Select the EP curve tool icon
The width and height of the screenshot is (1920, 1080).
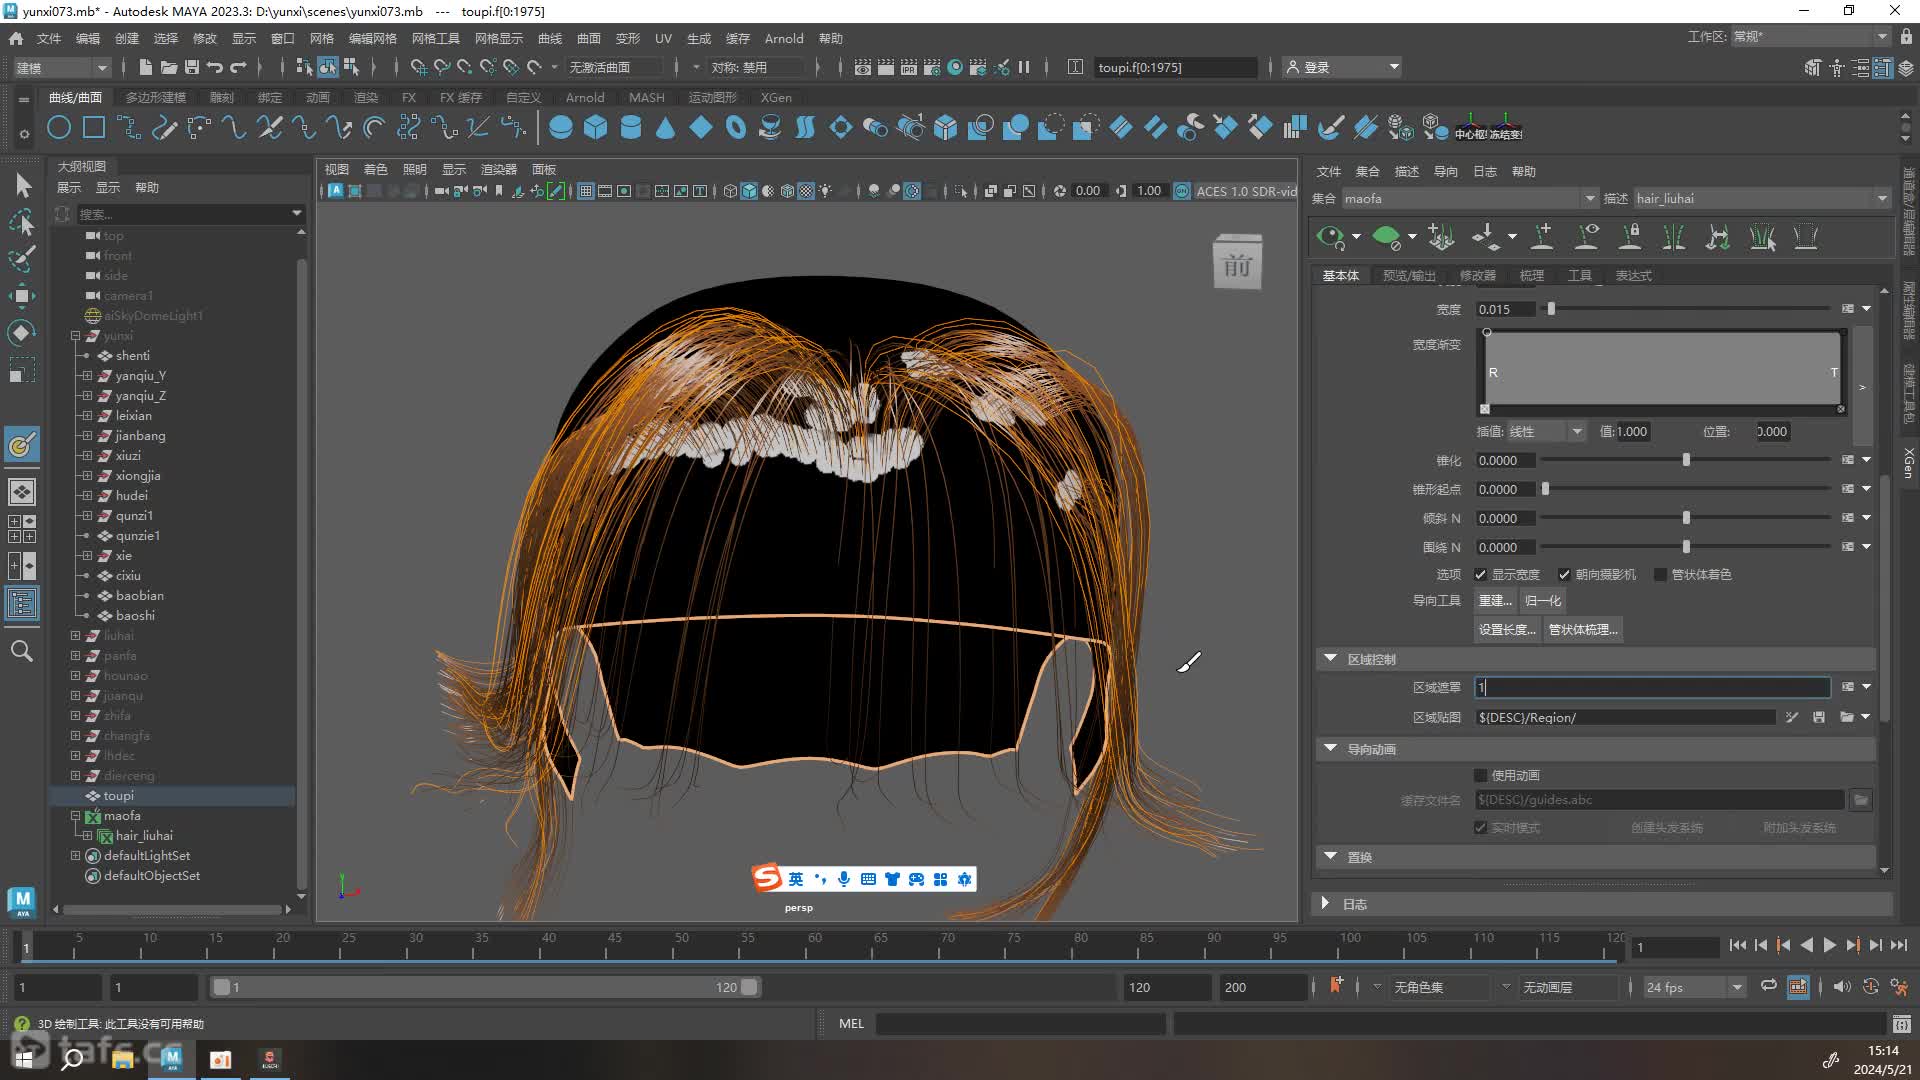[x=129, y=128]
